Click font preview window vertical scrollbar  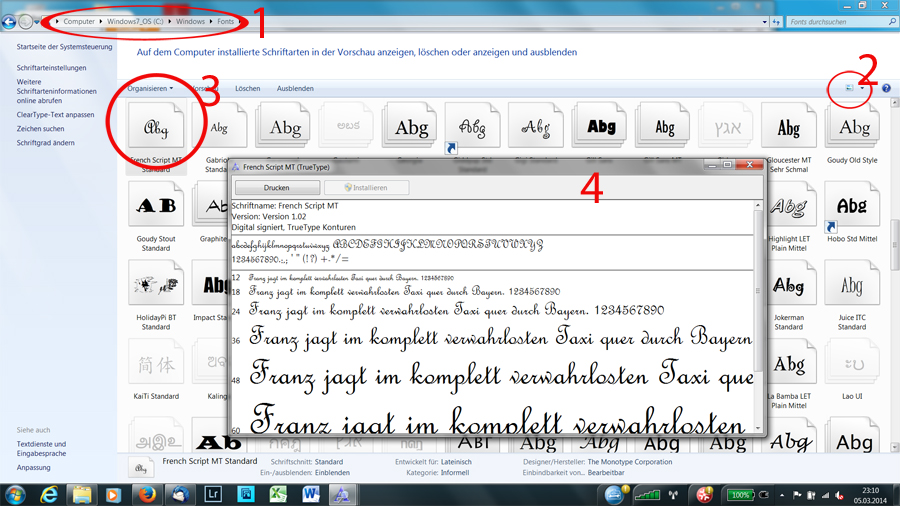pyautogui.click(x=758, y=290)
